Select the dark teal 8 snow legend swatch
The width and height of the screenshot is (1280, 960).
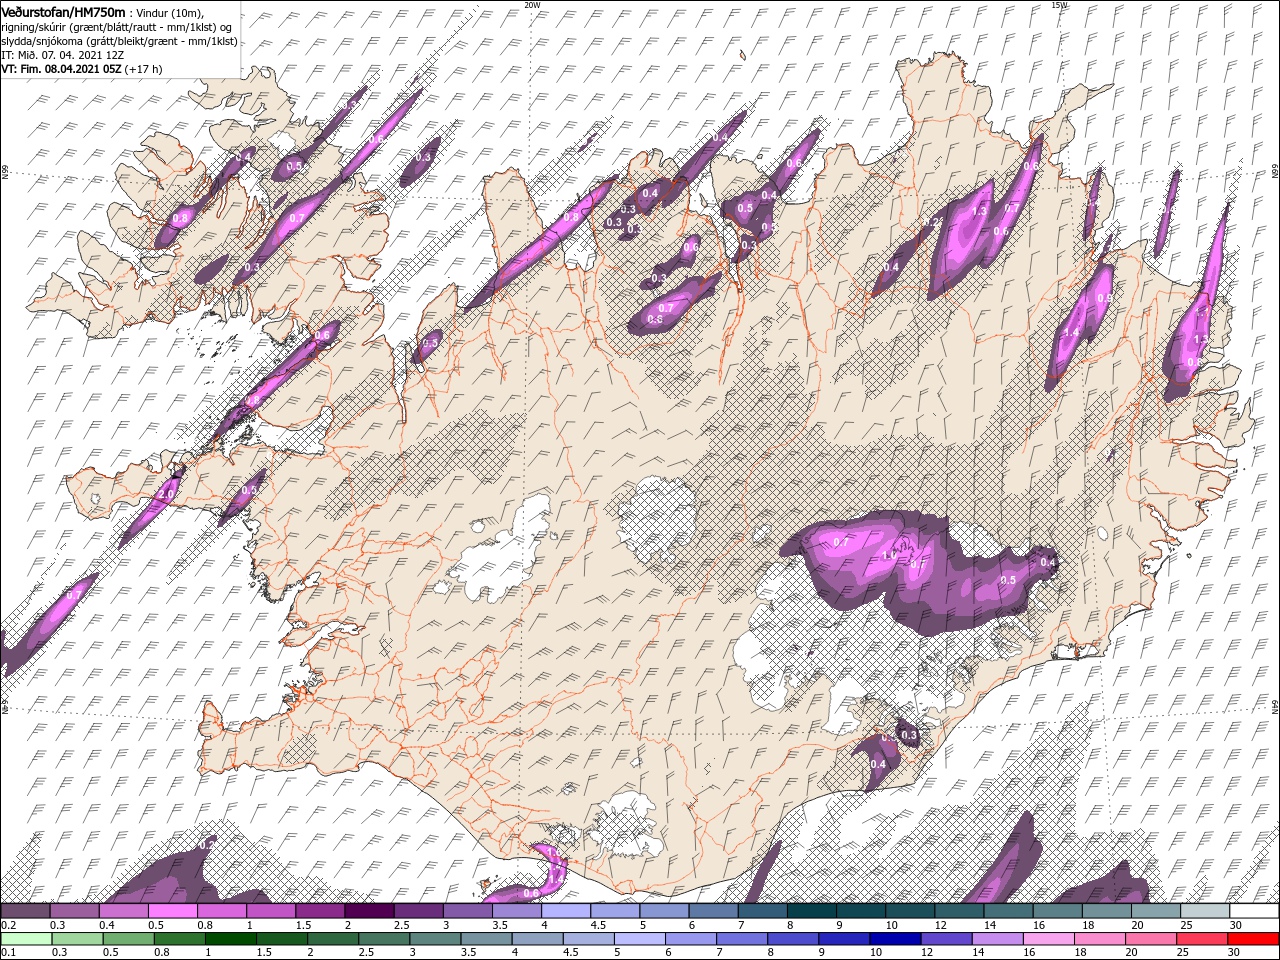(812, 910)
